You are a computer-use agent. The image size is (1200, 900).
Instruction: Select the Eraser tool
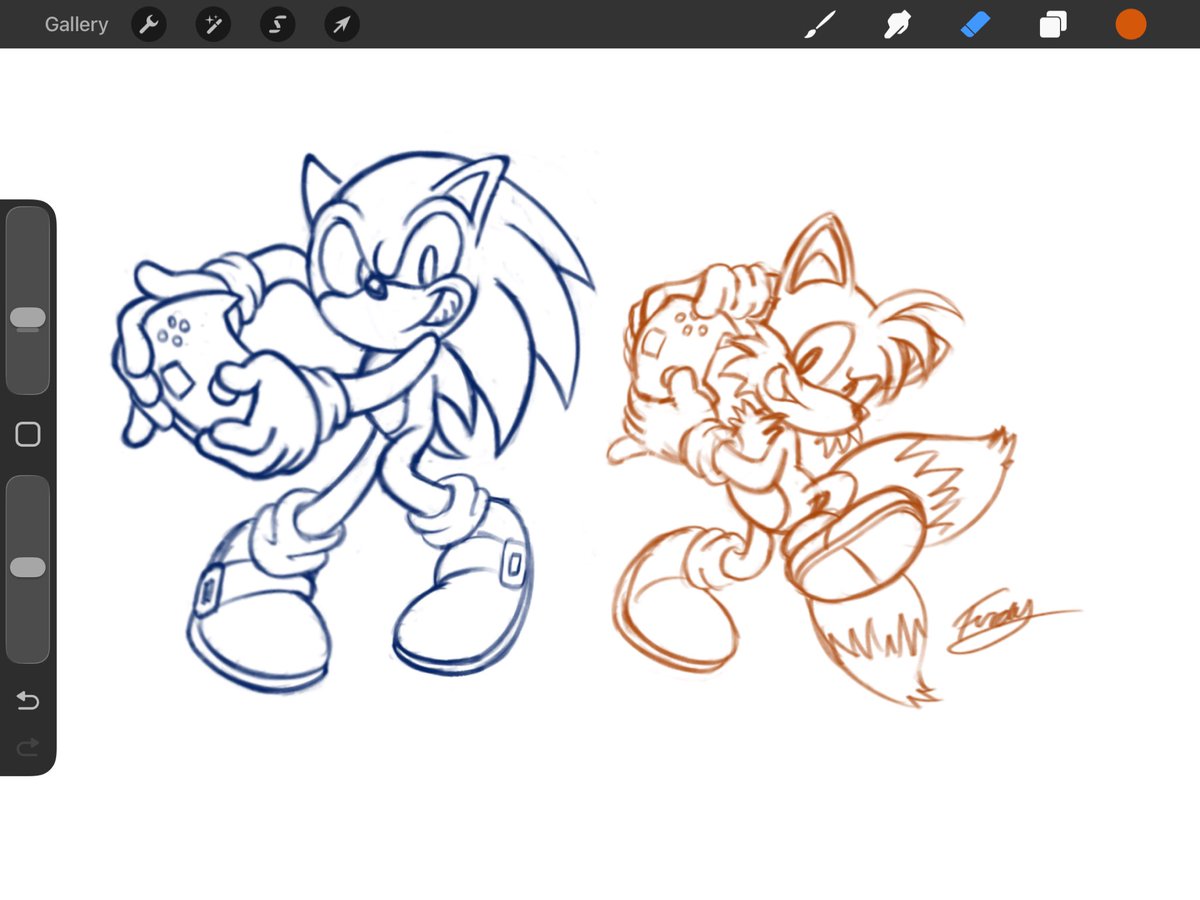[975, 25]
